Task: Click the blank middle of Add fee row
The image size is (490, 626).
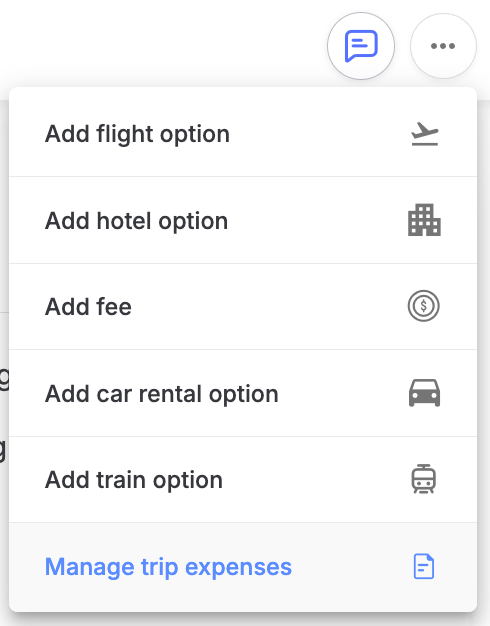Action: (x=268, y=307)
